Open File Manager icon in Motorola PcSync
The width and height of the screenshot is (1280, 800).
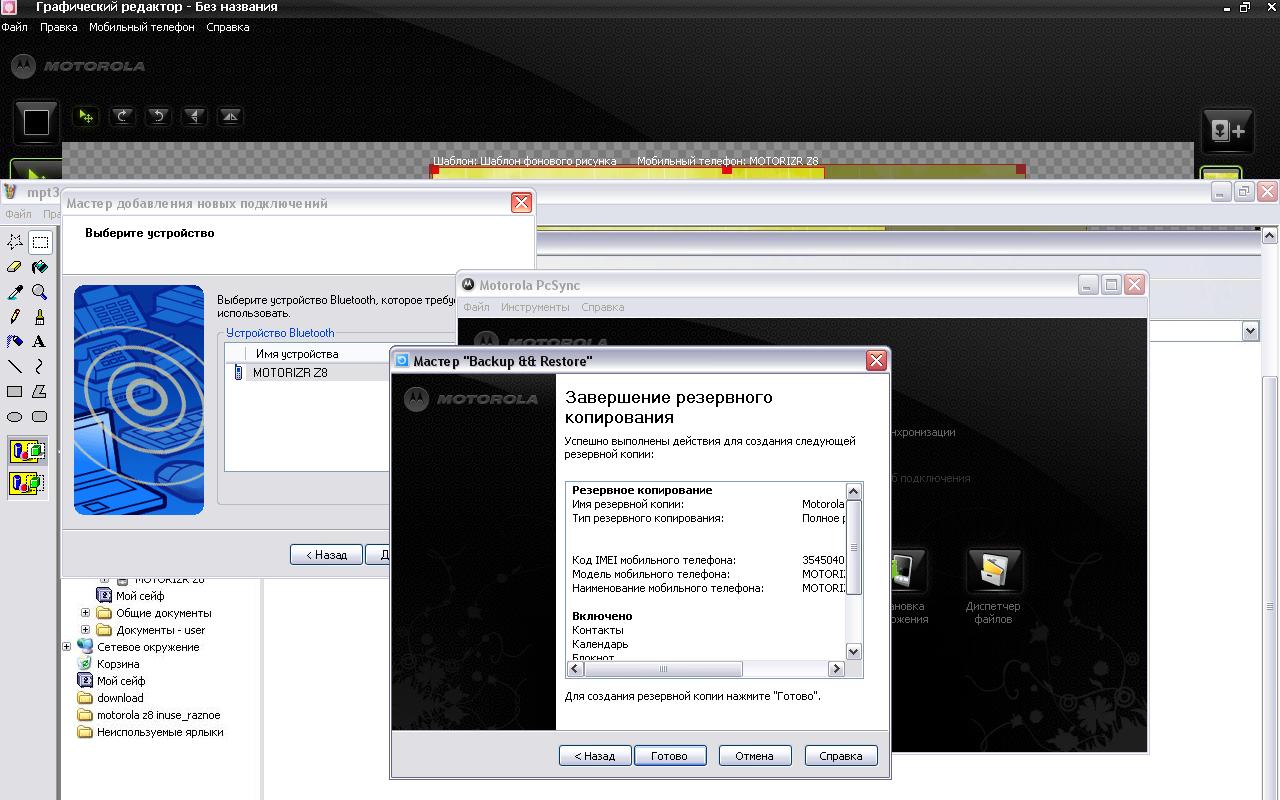(x=993, y=586)
